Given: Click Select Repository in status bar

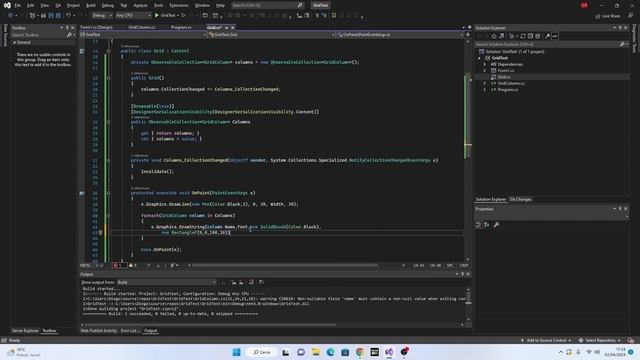Looking at the screenshot, I should [x=600, y=340].
